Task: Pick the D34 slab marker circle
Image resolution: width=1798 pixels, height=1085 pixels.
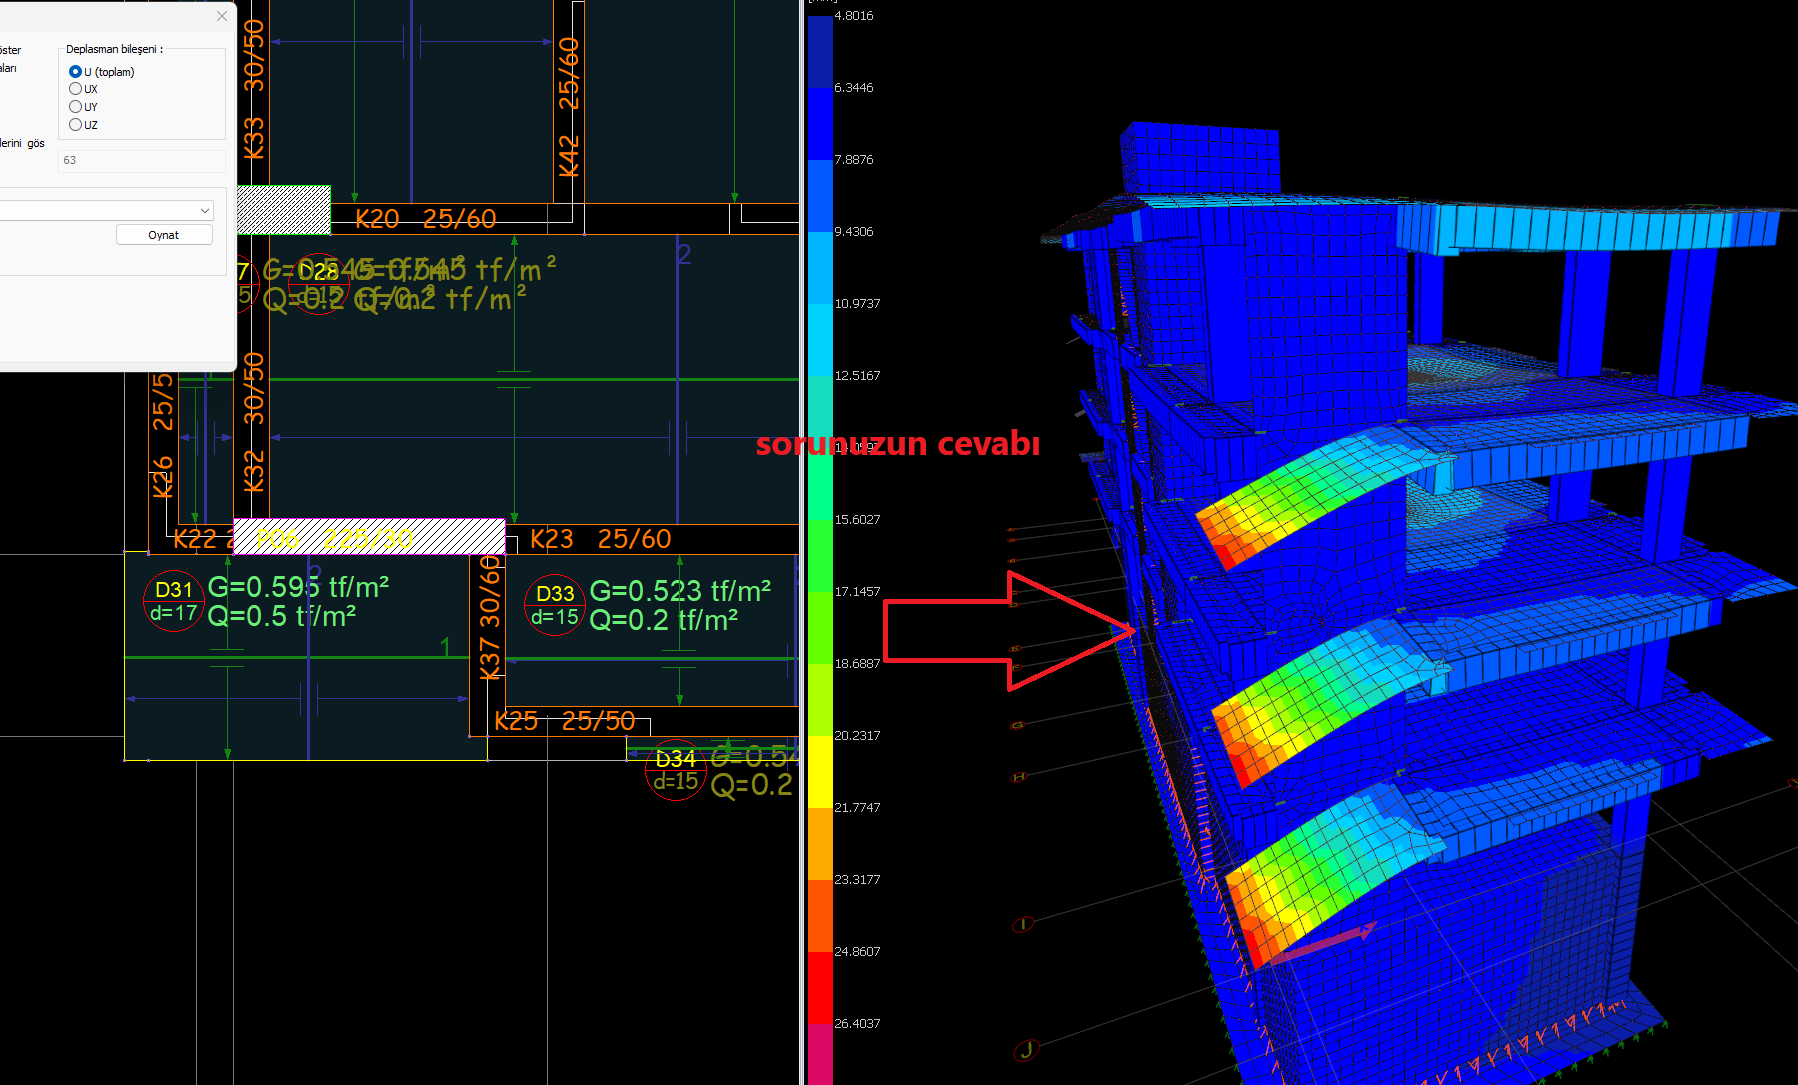Action: pyautogui.click(x=676, y=770)
